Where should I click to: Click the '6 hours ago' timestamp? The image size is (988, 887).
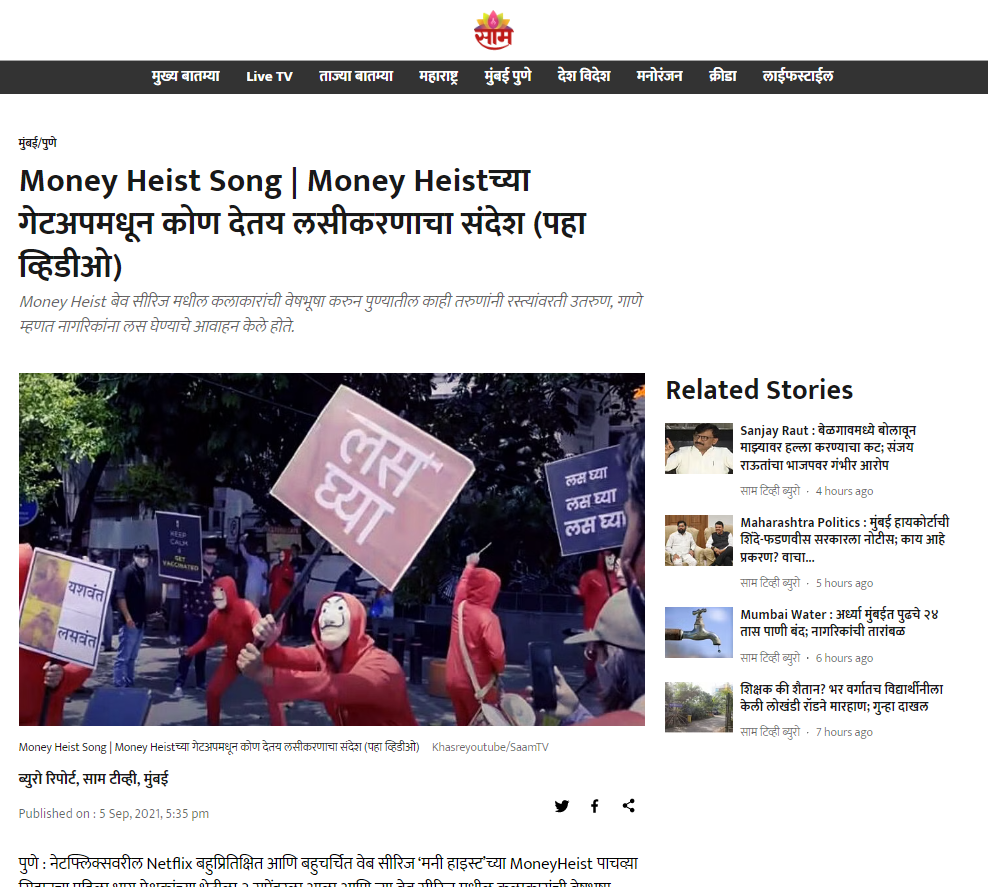844,658
